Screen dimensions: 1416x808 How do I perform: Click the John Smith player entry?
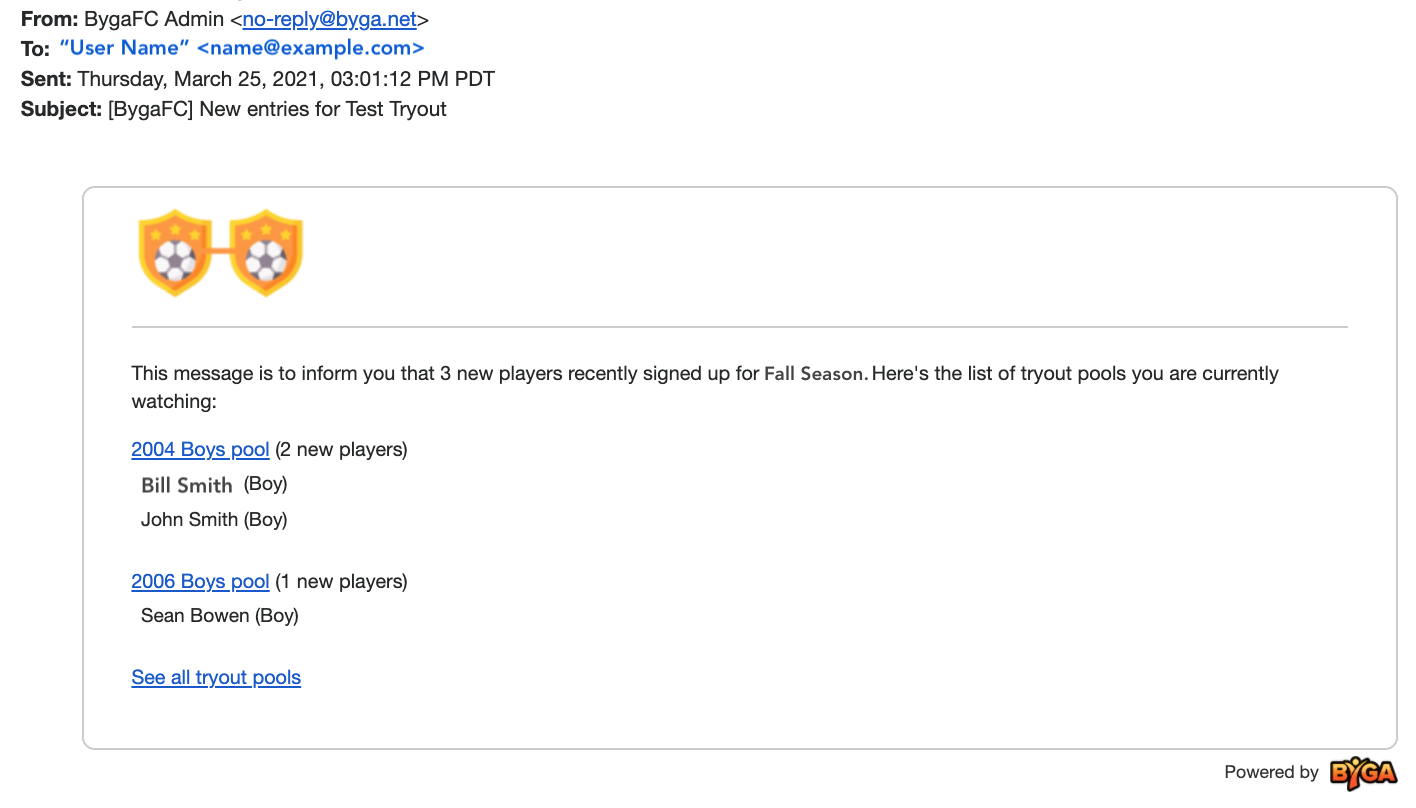pos(214,520)
